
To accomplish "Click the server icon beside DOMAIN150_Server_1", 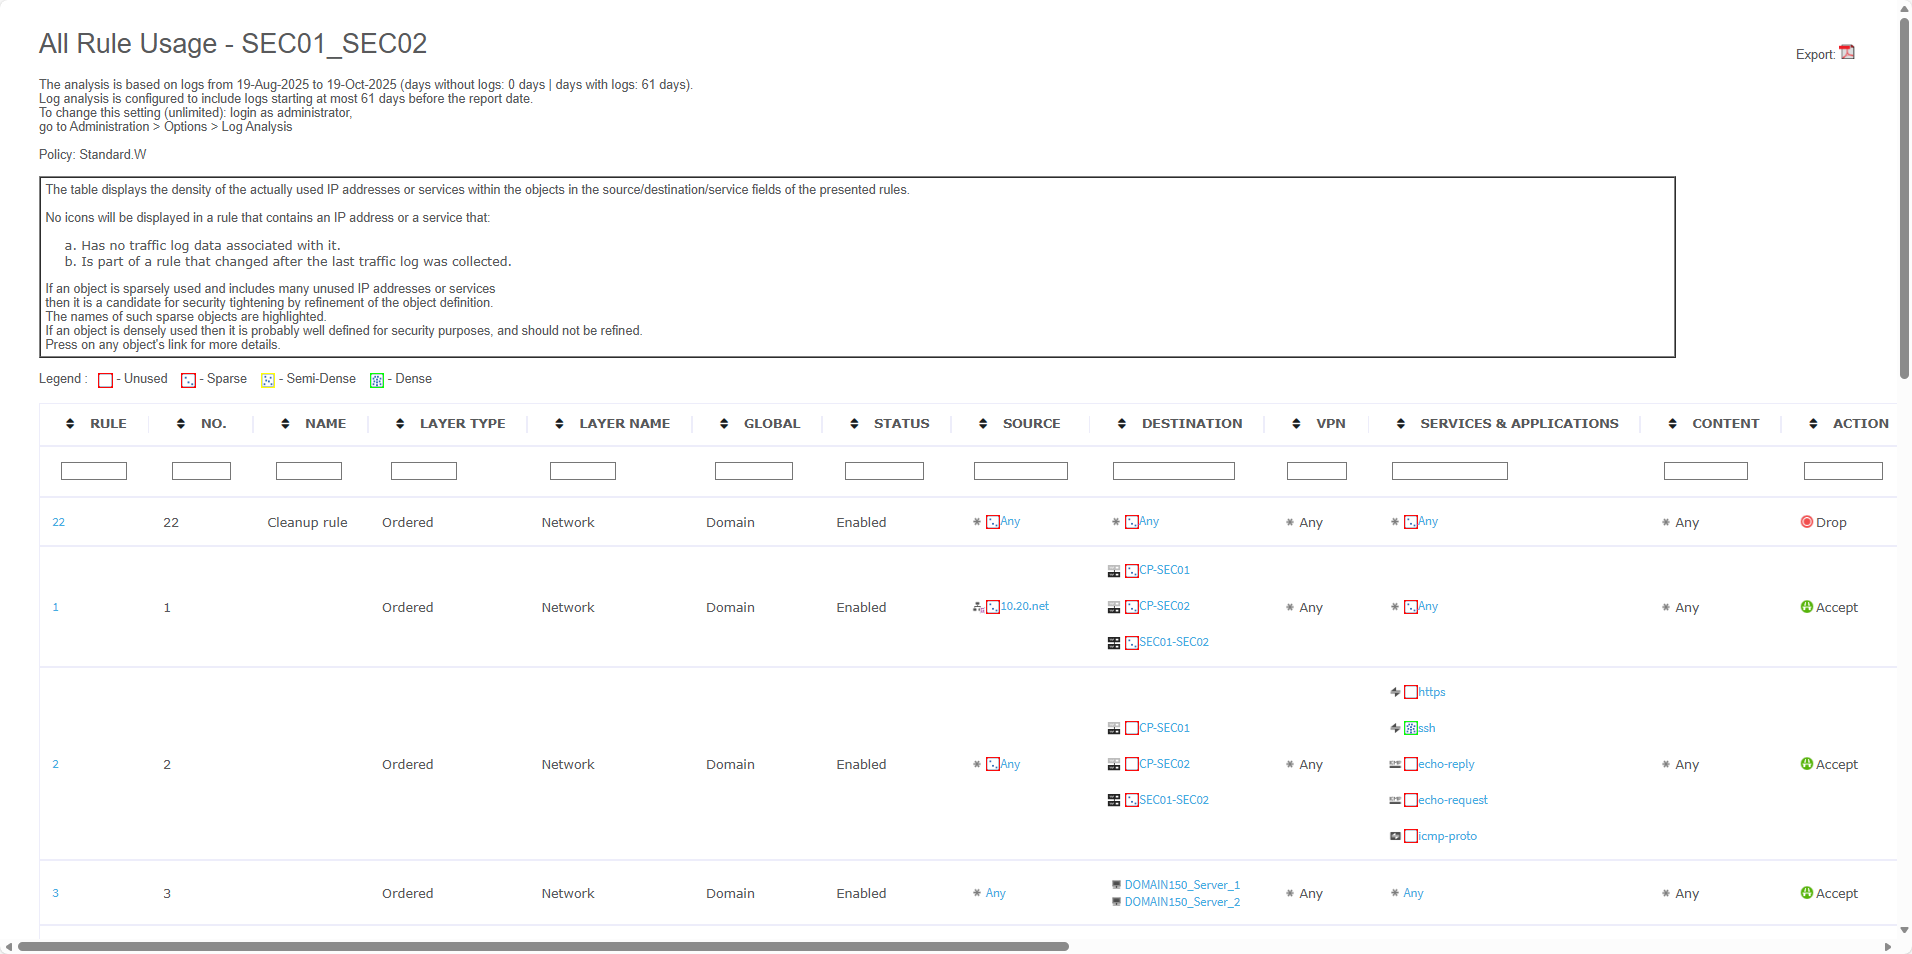I will [x=1116, y=885].
